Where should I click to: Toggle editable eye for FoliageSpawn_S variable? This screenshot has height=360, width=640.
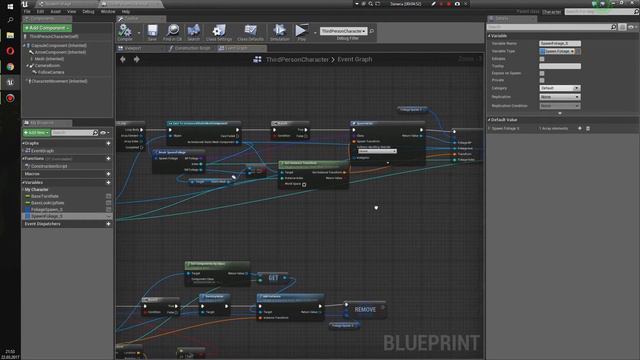tap(109, 209)
